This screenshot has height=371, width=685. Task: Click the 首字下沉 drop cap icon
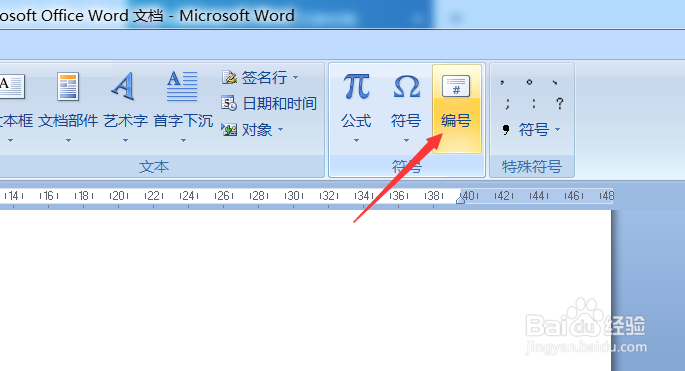click(183, 87)
